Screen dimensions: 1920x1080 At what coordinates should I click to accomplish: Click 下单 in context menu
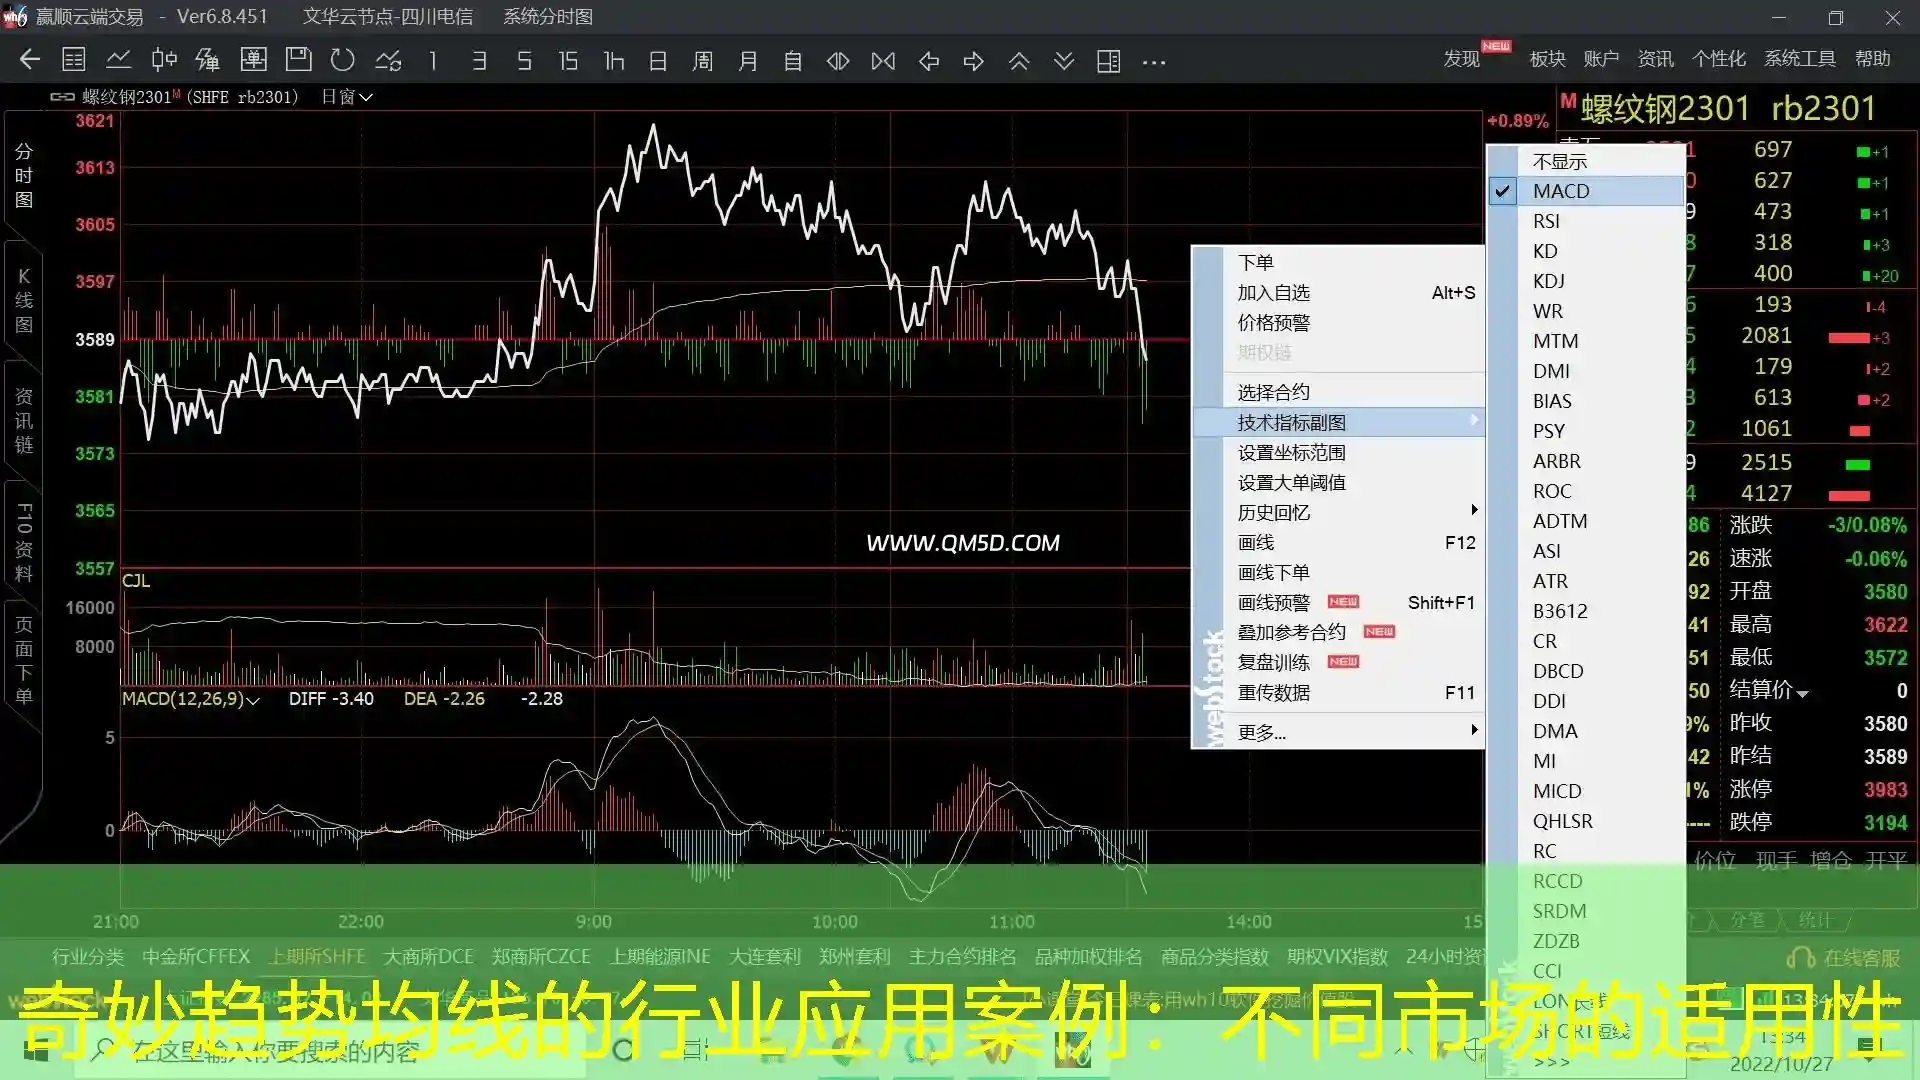1339,262
